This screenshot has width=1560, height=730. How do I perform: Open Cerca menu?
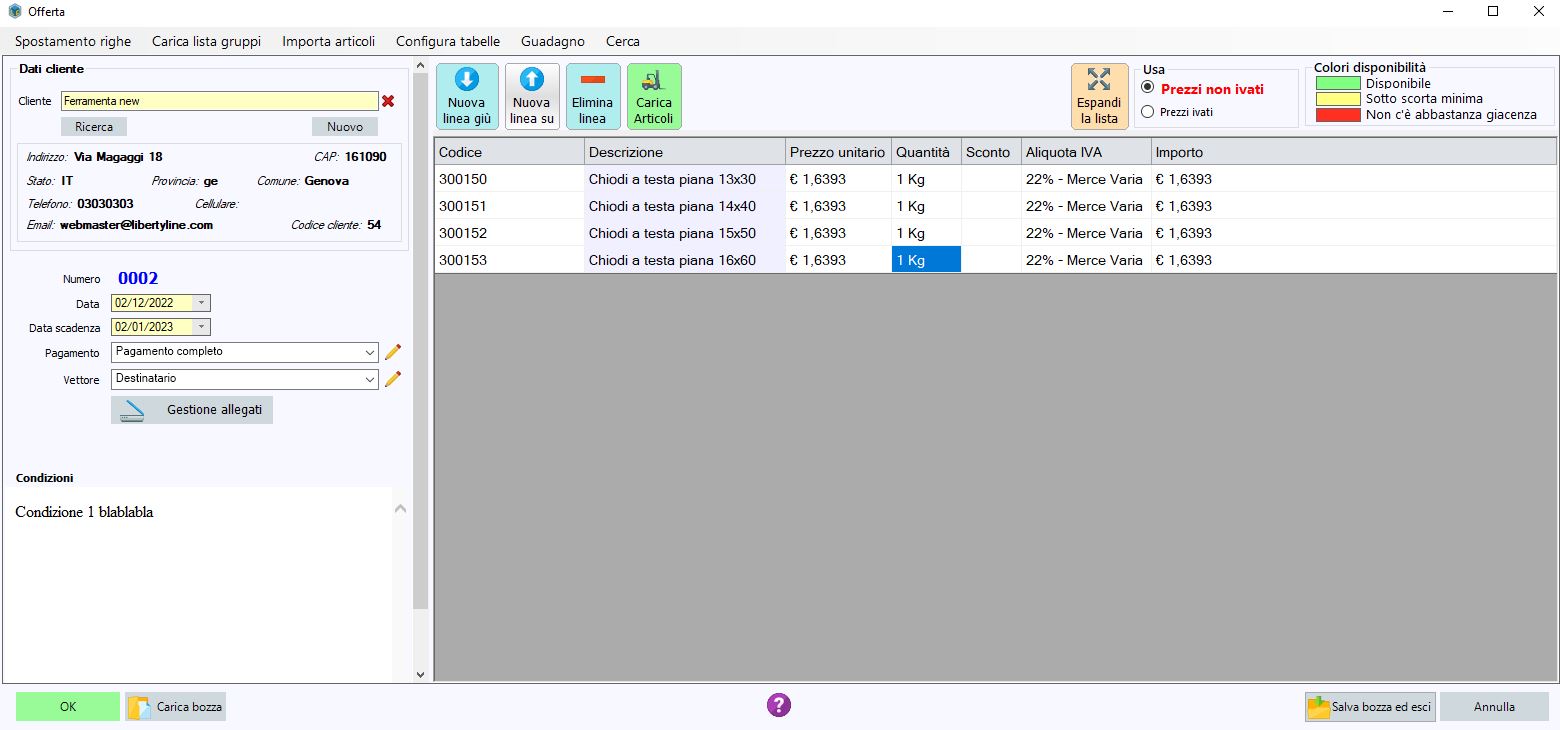(623, 41)
